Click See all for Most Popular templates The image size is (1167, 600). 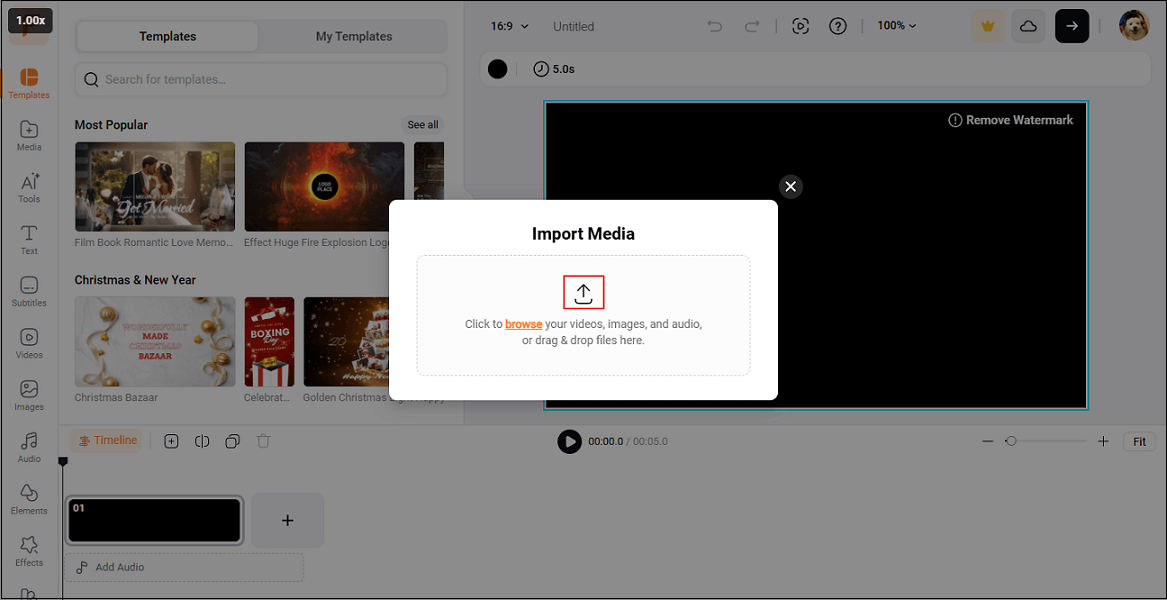(x=422, y=124)
